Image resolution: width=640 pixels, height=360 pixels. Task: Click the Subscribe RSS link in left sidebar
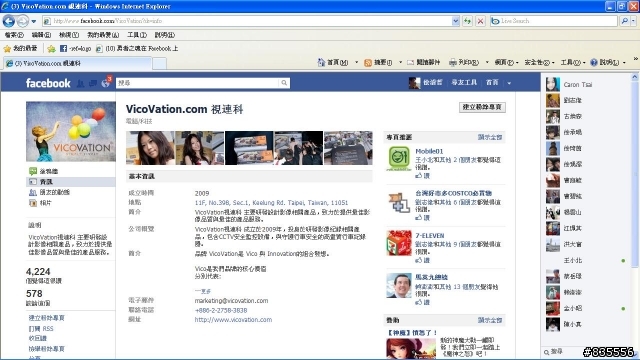tap(41, 329)
